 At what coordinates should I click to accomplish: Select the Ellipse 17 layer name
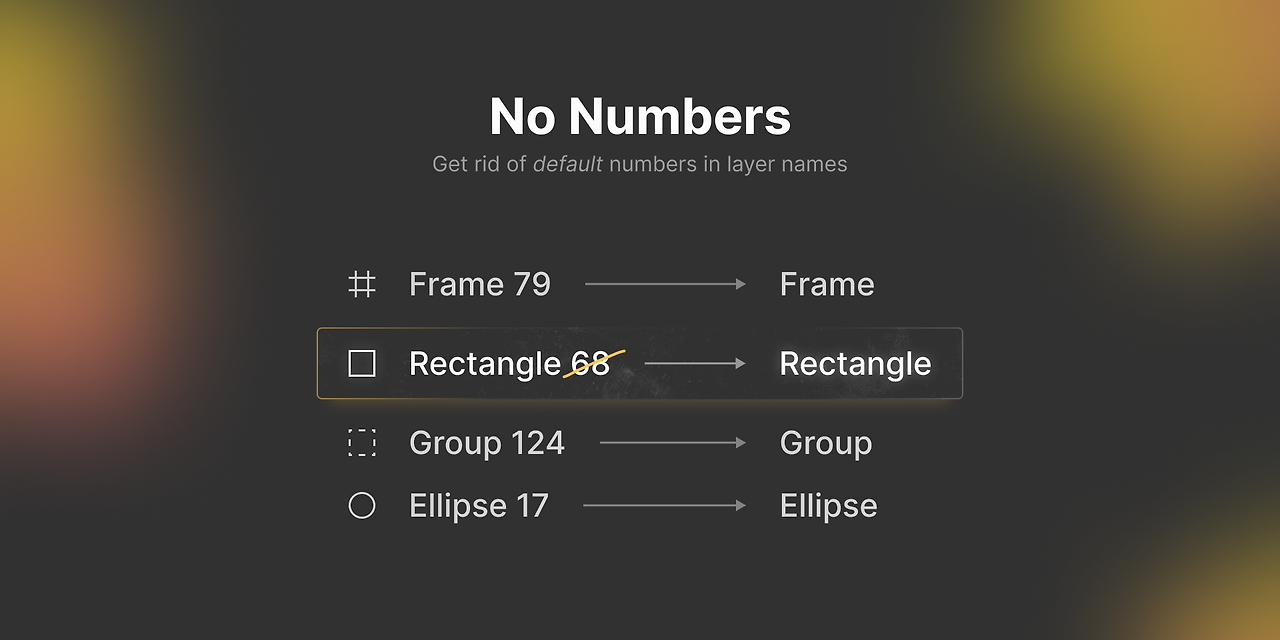click(x=479, y=506)
